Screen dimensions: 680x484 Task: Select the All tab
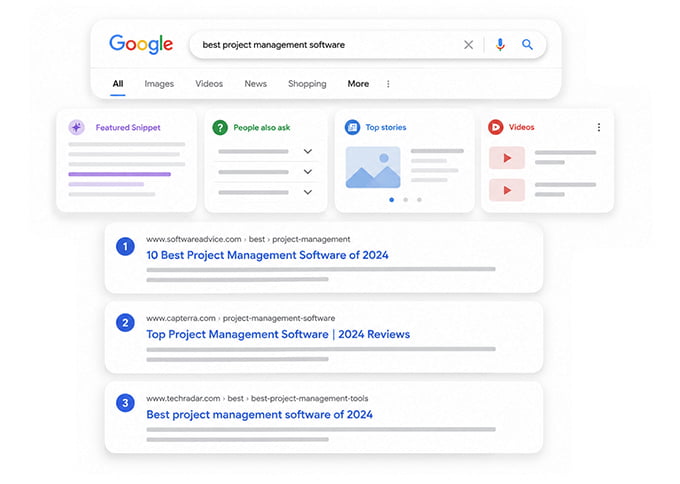click(118, 84)
